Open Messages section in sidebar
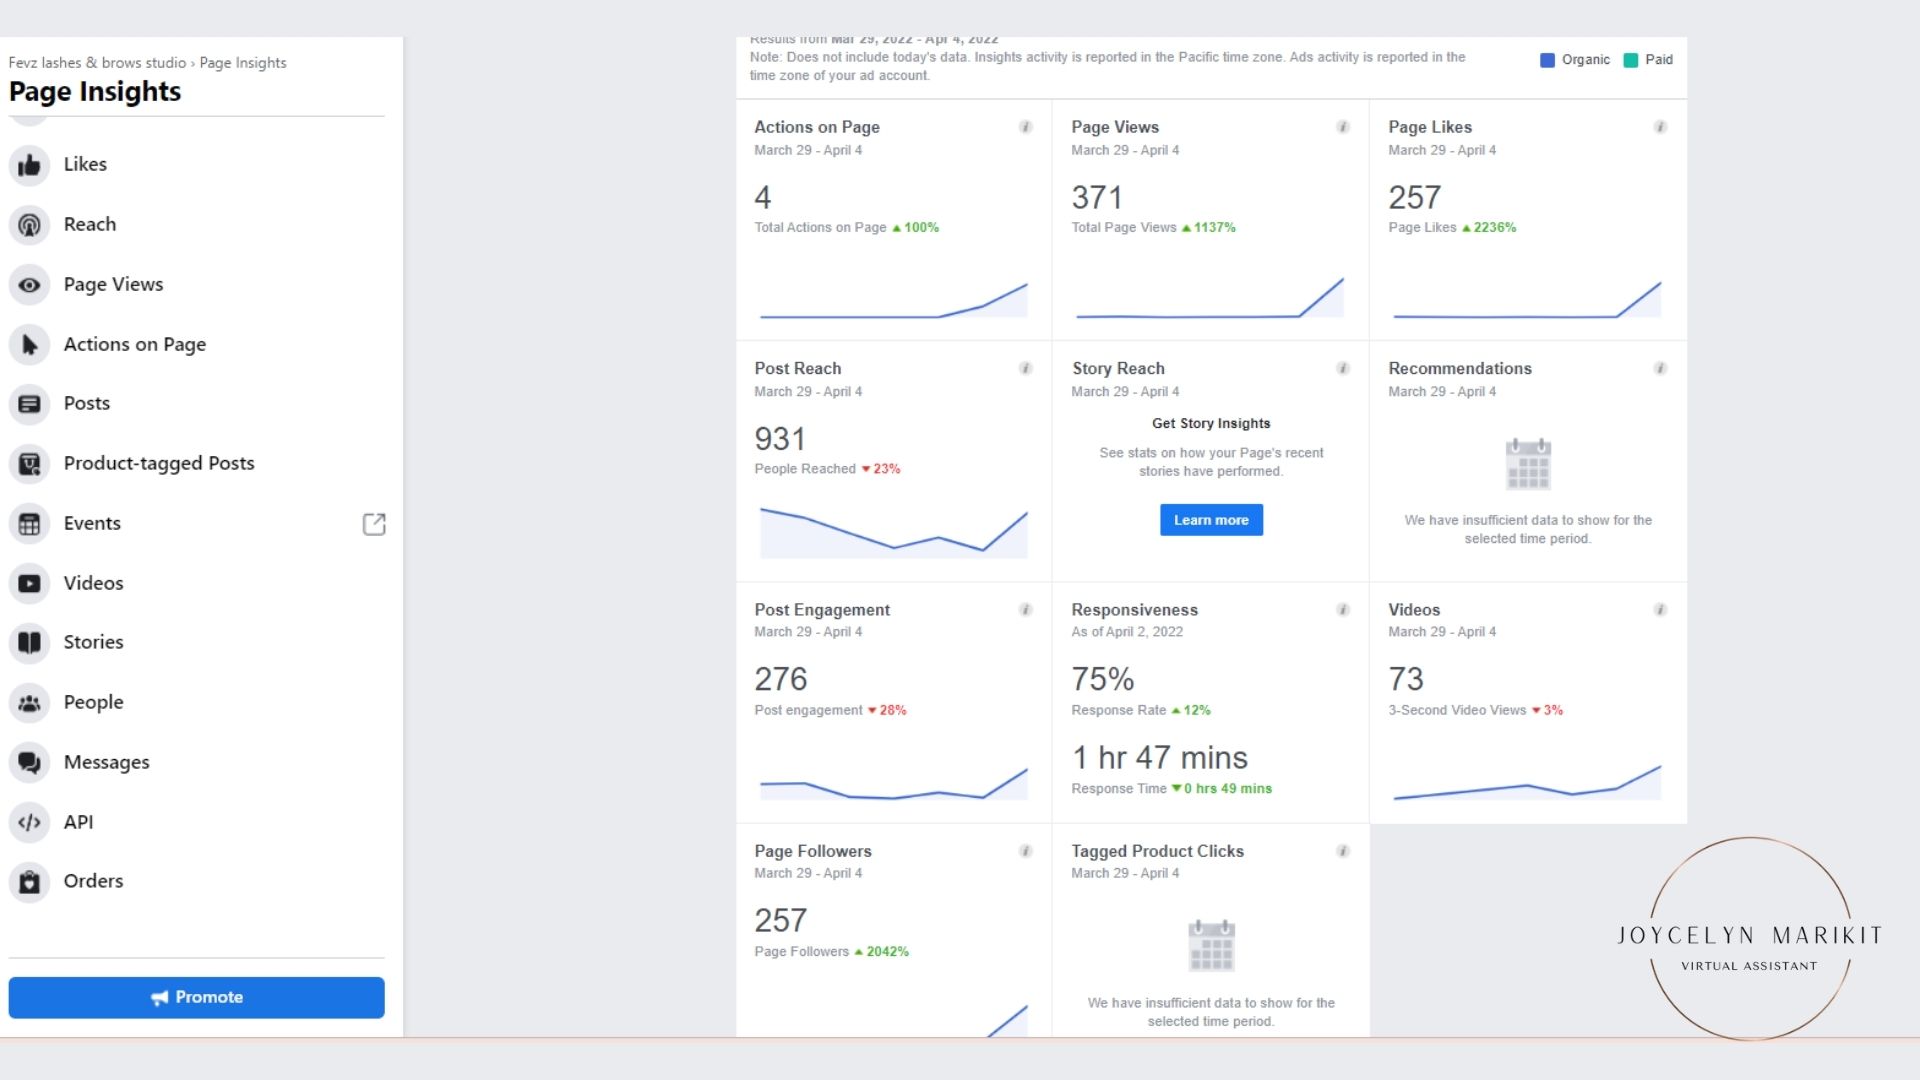 pos(106,762)
